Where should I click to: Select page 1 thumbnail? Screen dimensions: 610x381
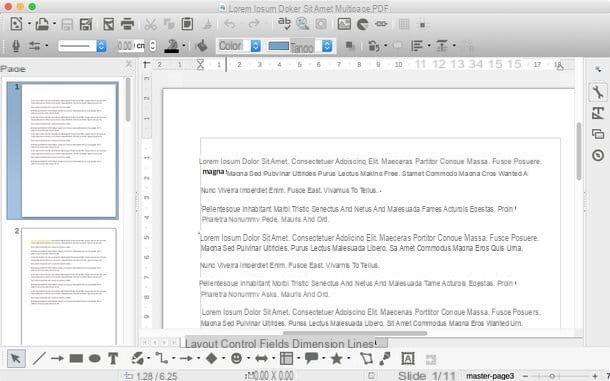69,150
